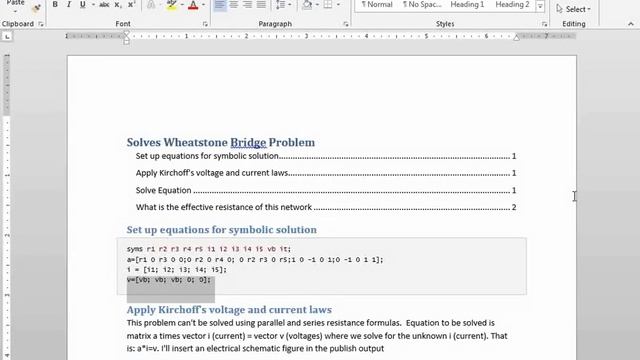640x360 pixels.
Task: Click the right indent marker on ruler
Action: tap(516, 38)
